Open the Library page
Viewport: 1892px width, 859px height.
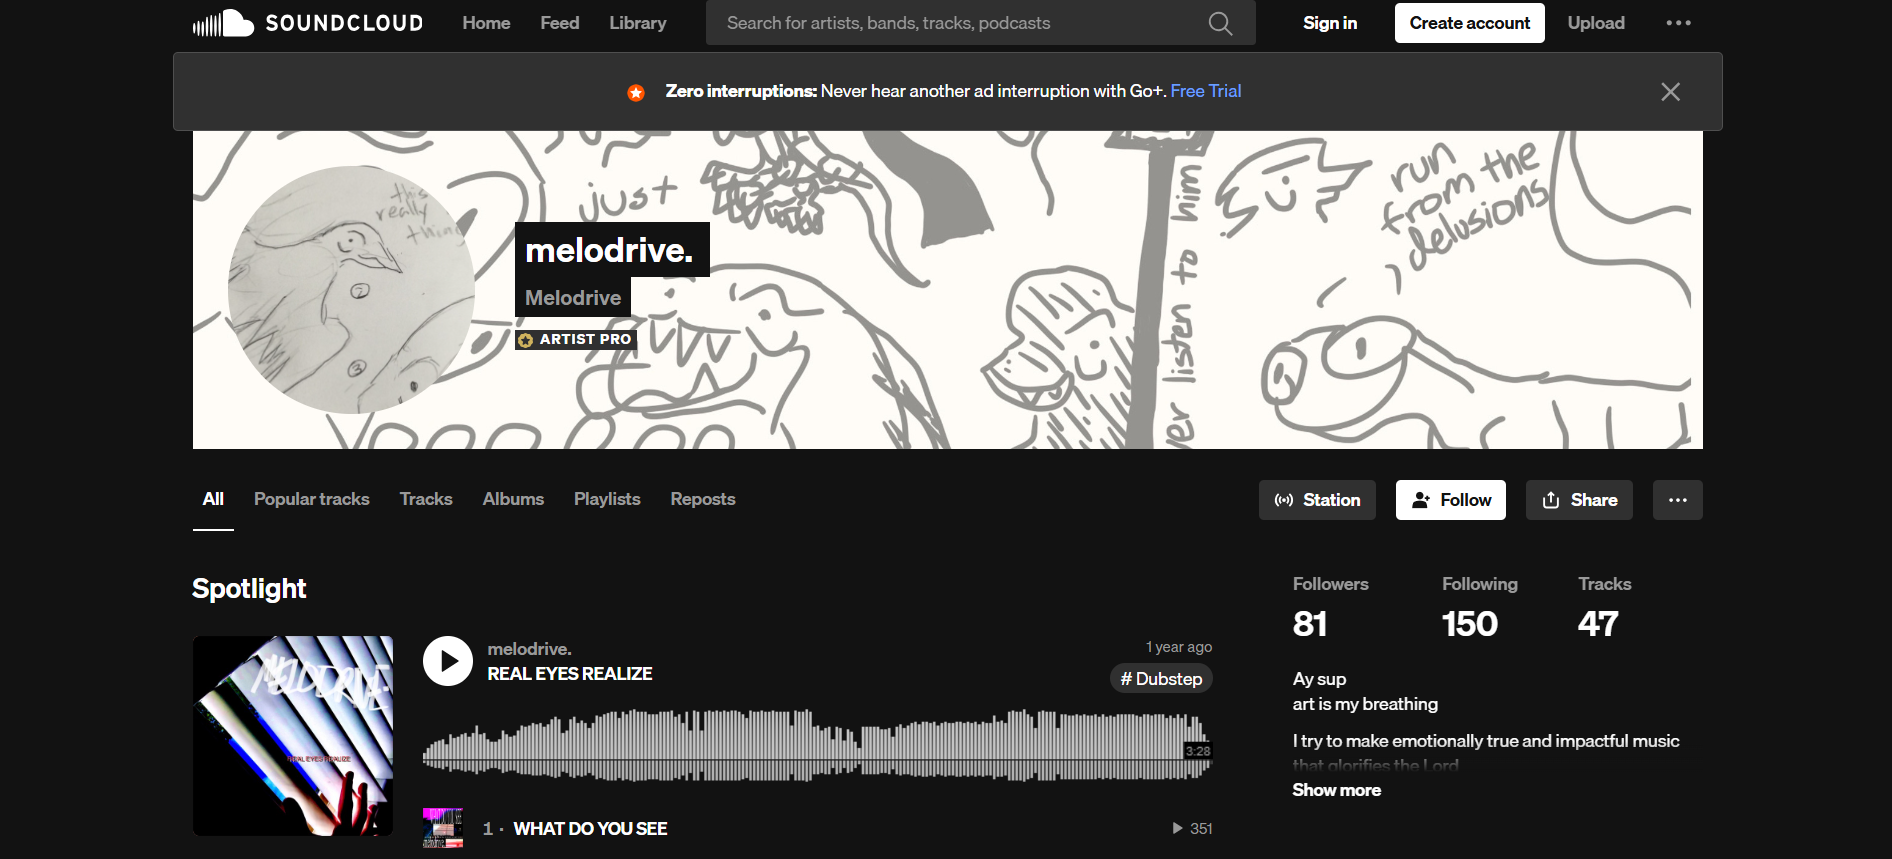[638, 23]
